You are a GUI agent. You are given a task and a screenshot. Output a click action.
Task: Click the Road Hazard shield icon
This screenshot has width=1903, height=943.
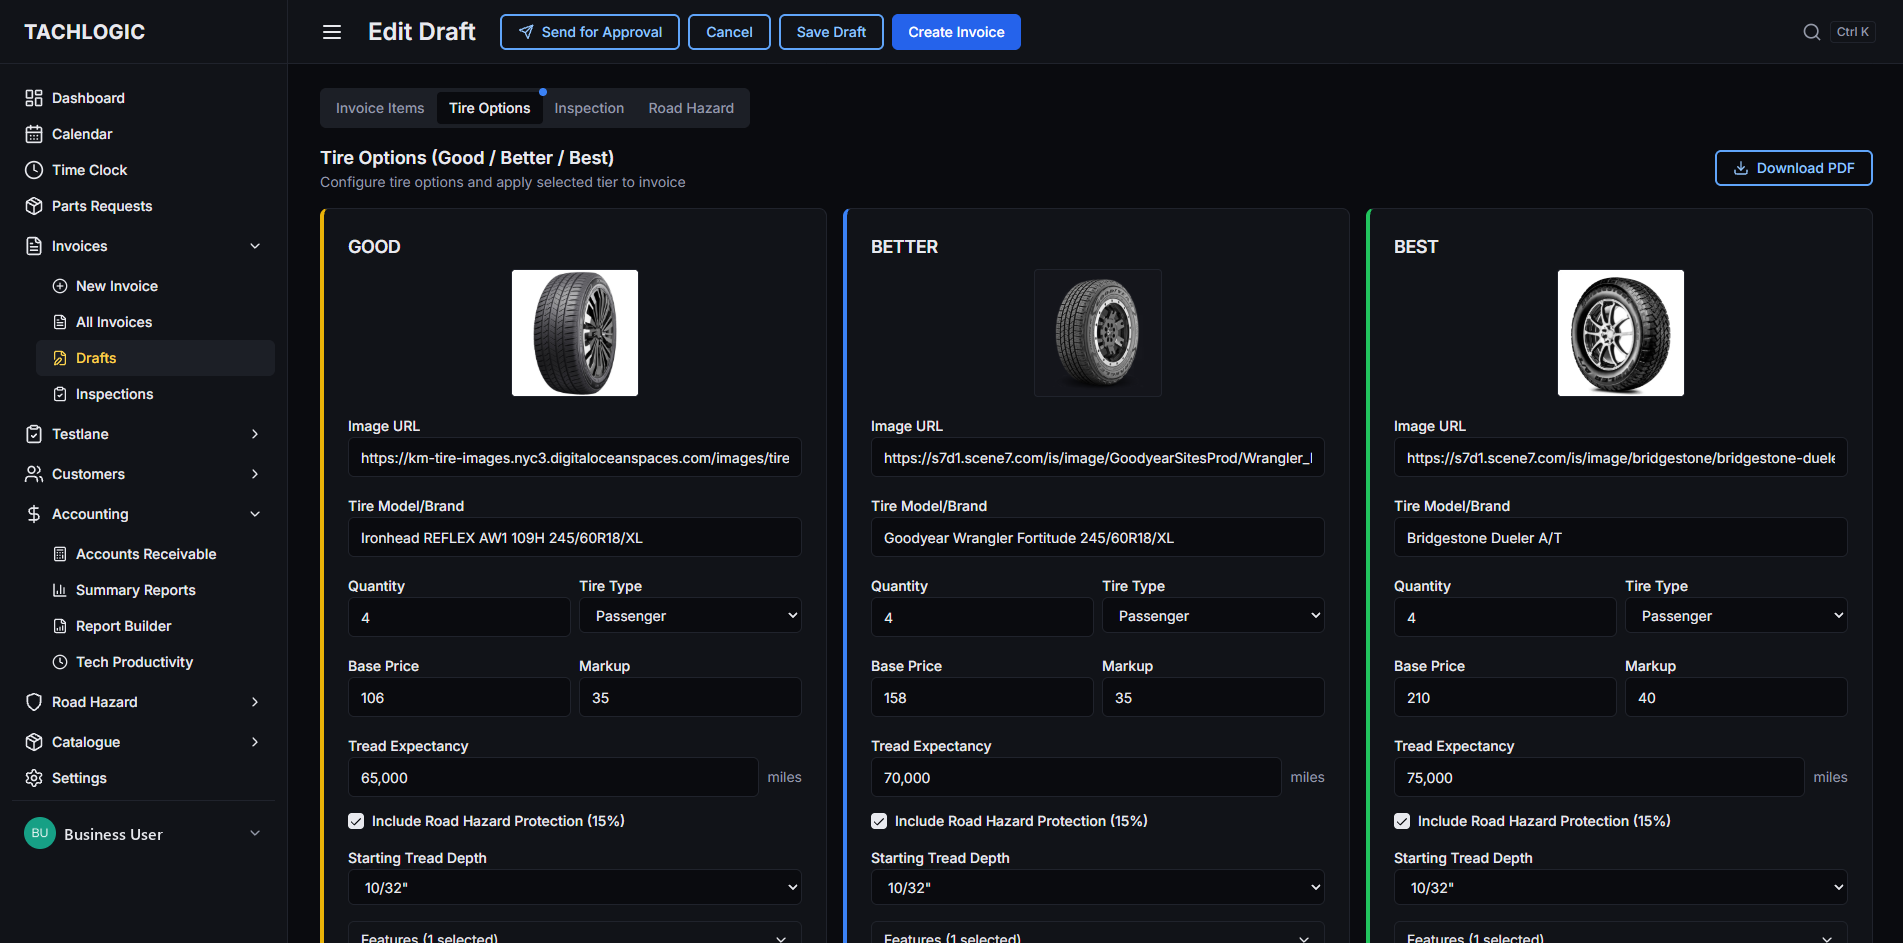tap(34, 702)
